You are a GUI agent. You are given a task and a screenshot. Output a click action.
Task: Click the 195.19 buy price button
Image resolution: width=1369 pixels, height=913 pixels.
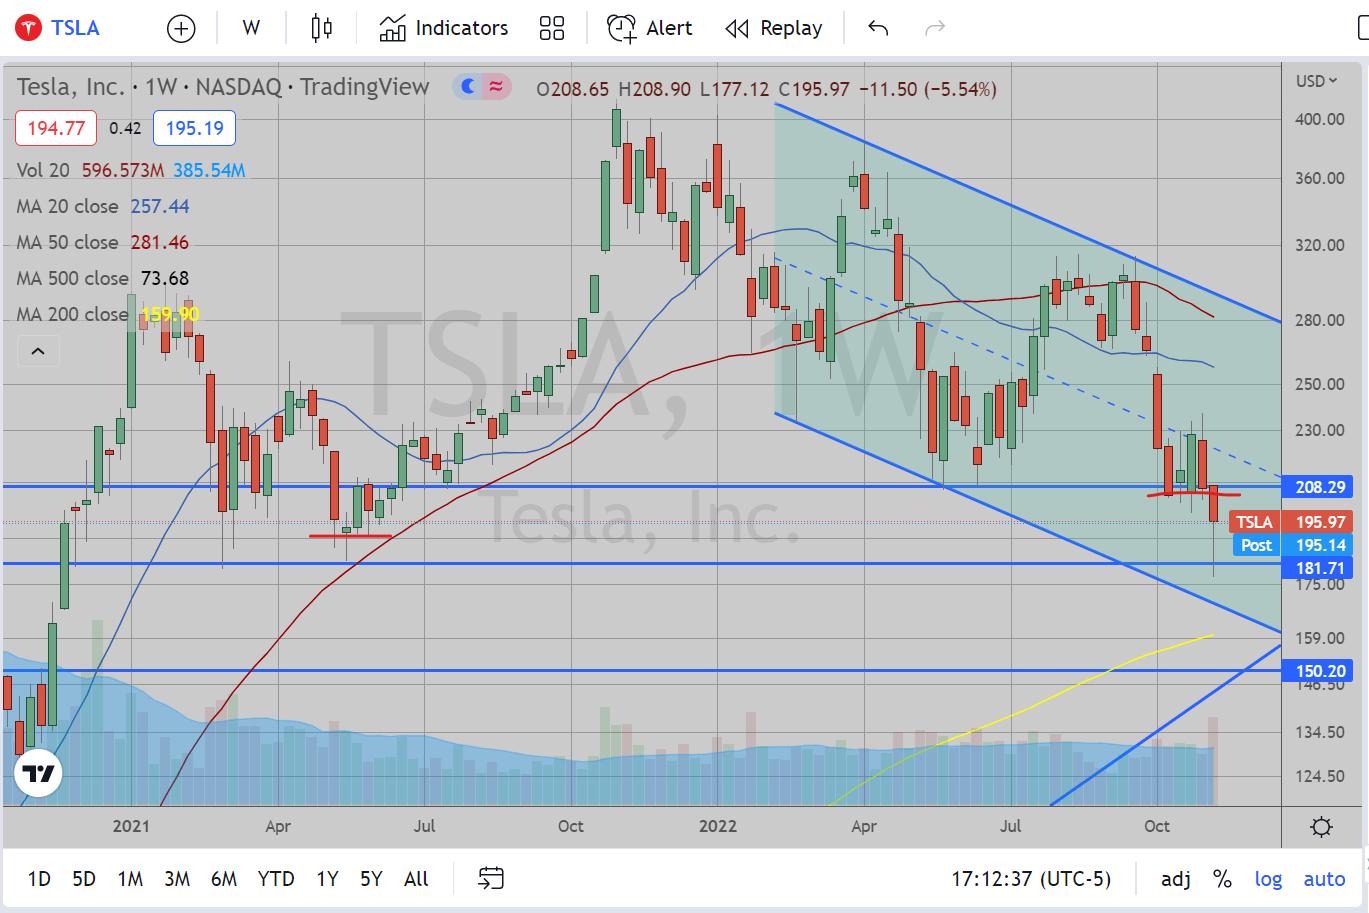pyautogui.click(x=194, y=128)
